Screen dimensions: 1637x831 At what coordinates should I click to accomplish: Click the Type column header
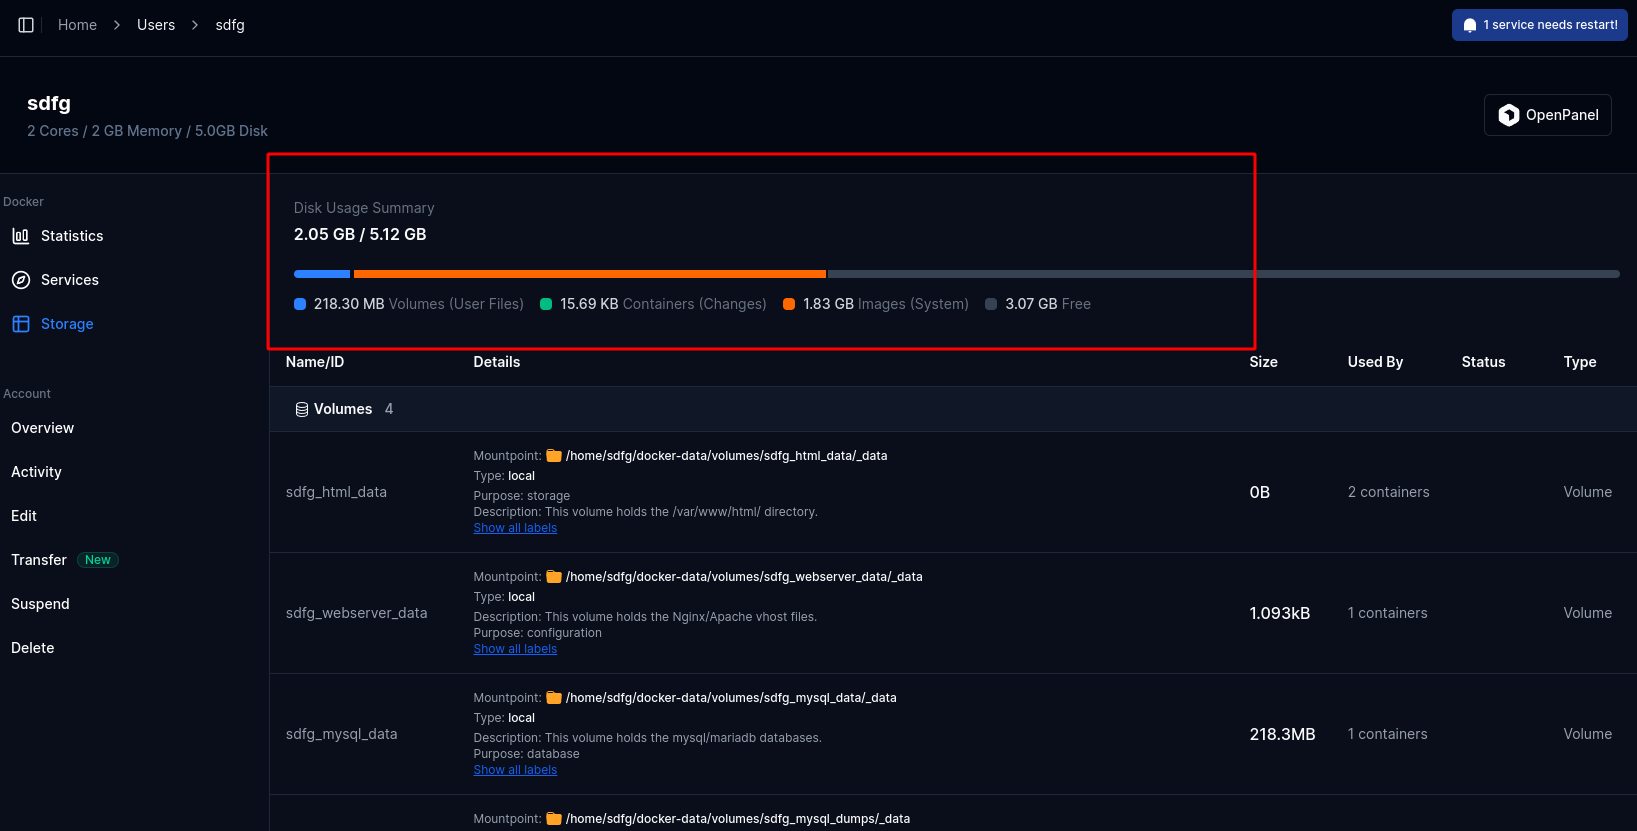[1580, 362]
